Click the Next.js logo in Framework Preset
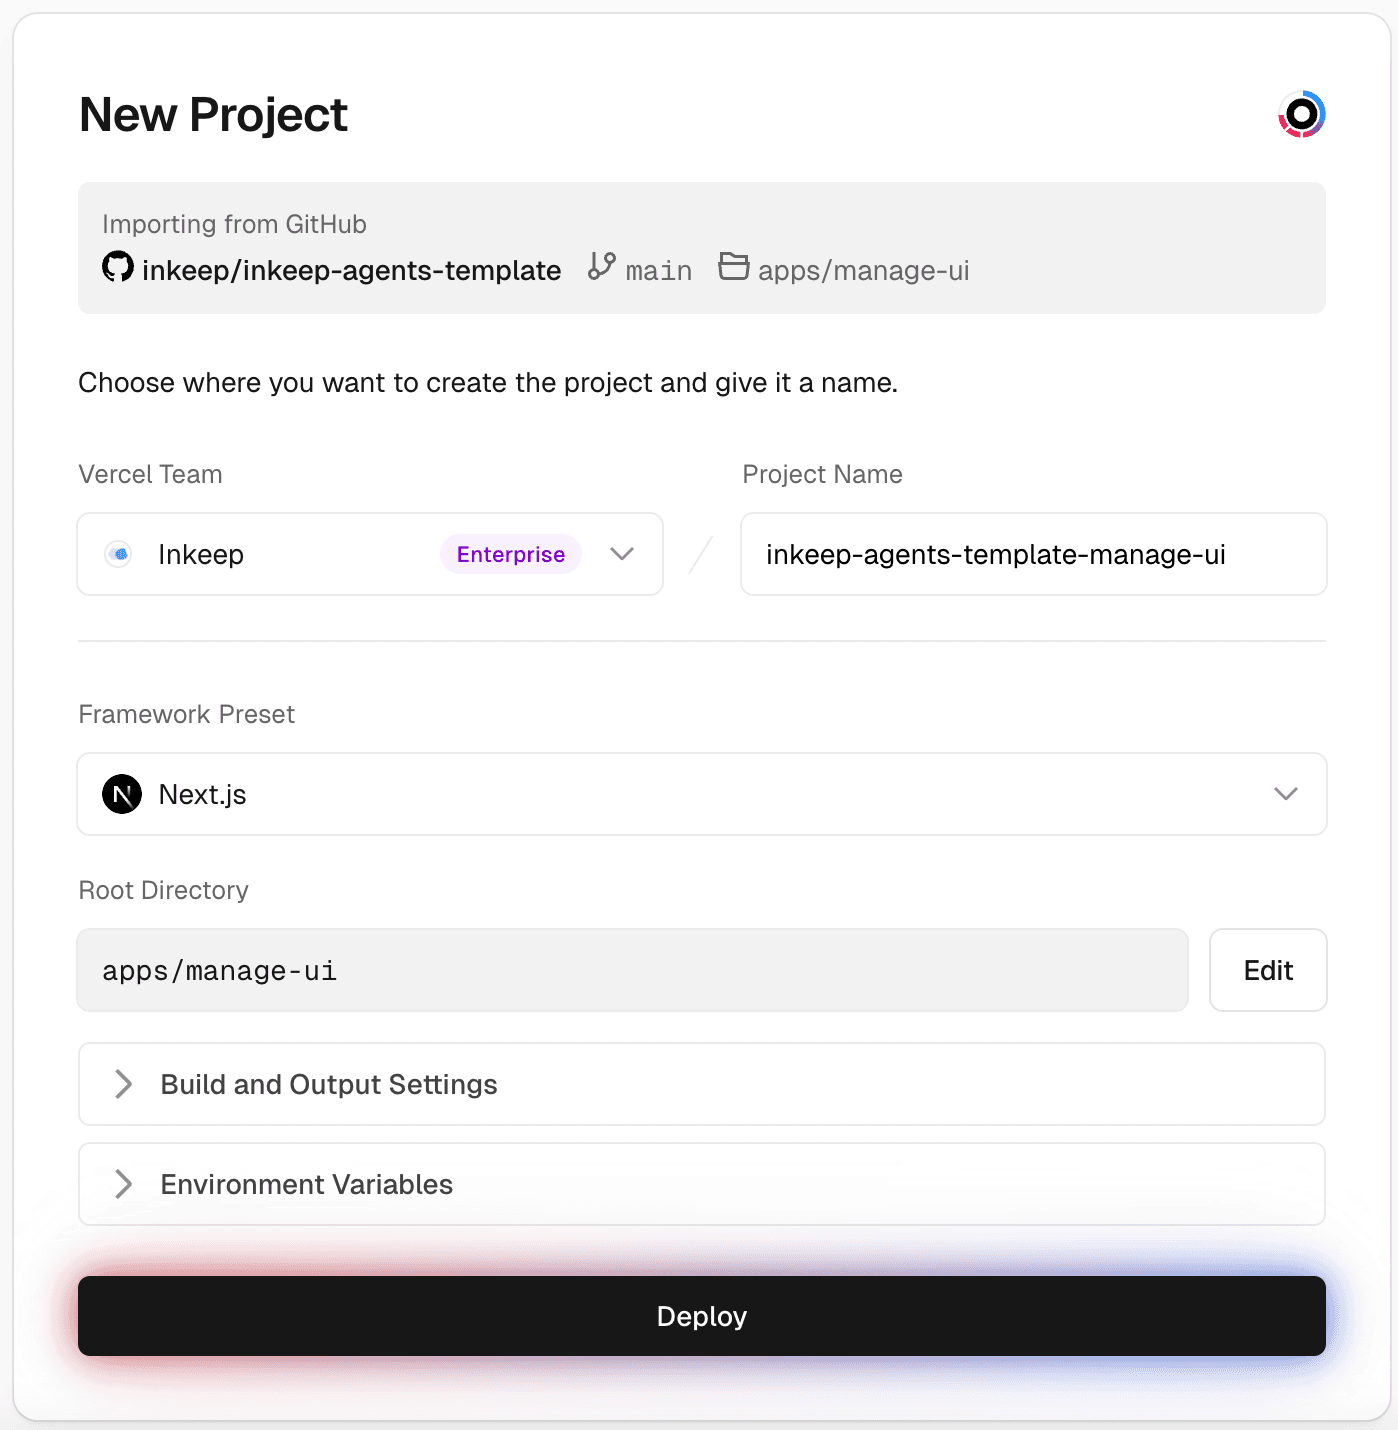Viewport: 1398px width, 1430px height. [x=122, y=794]
